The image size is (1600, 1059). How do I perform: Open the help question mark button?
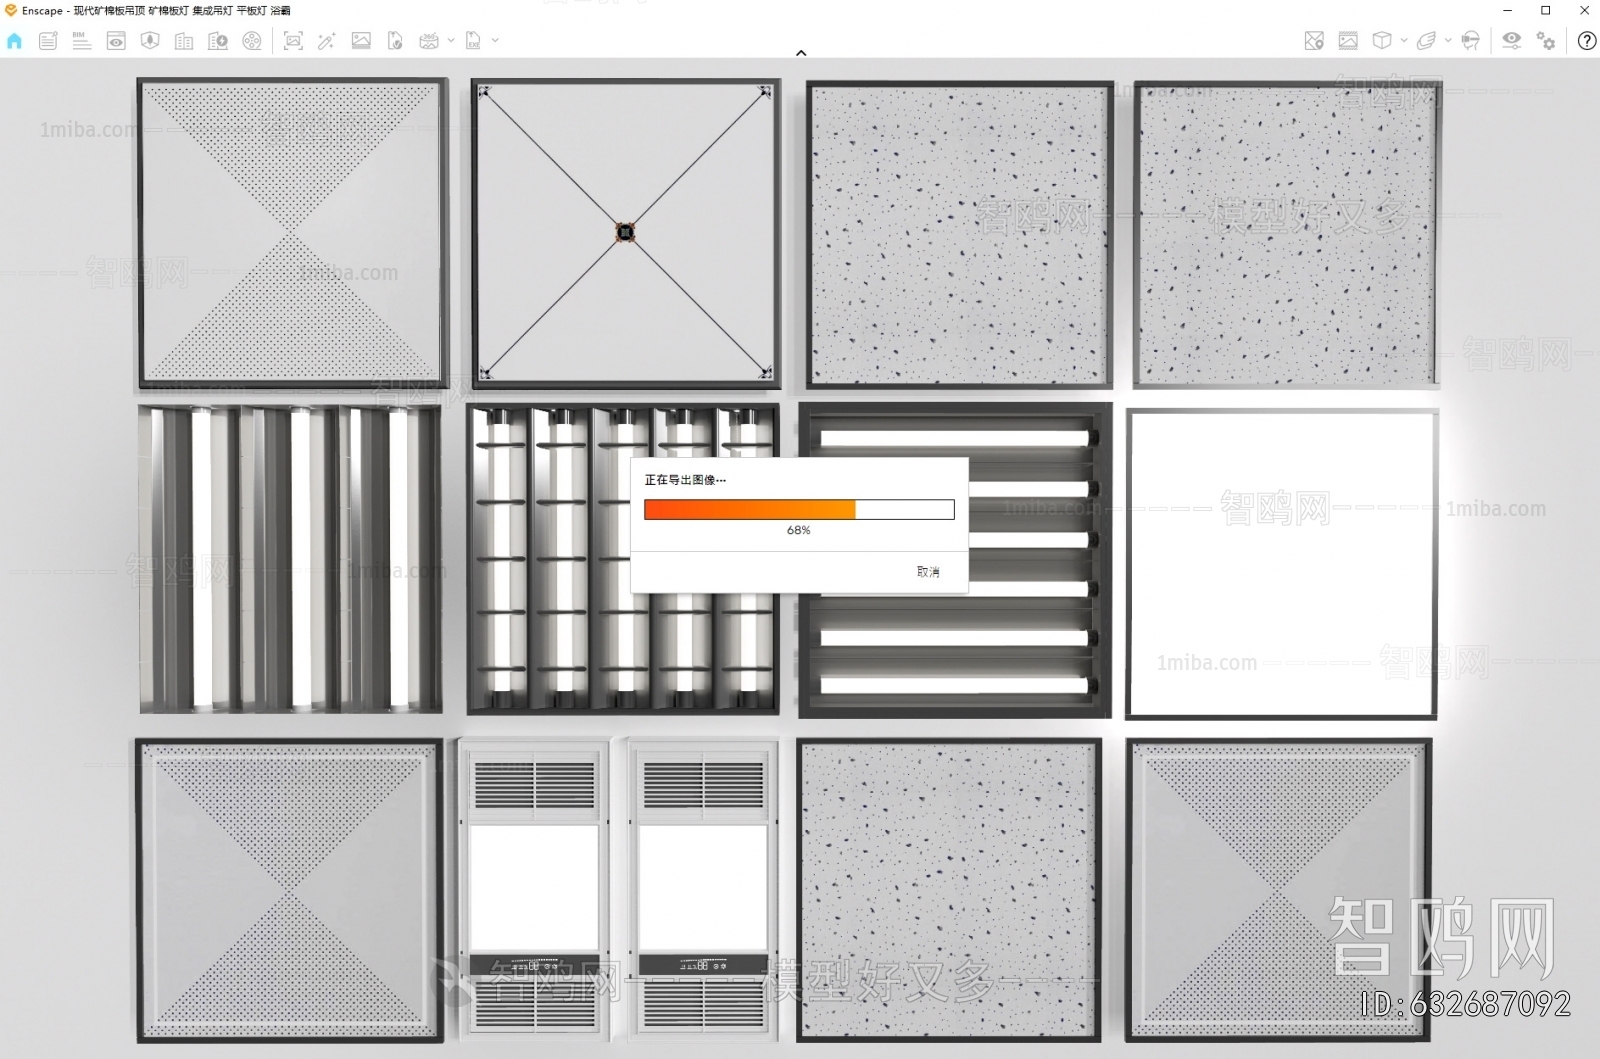1586,41
